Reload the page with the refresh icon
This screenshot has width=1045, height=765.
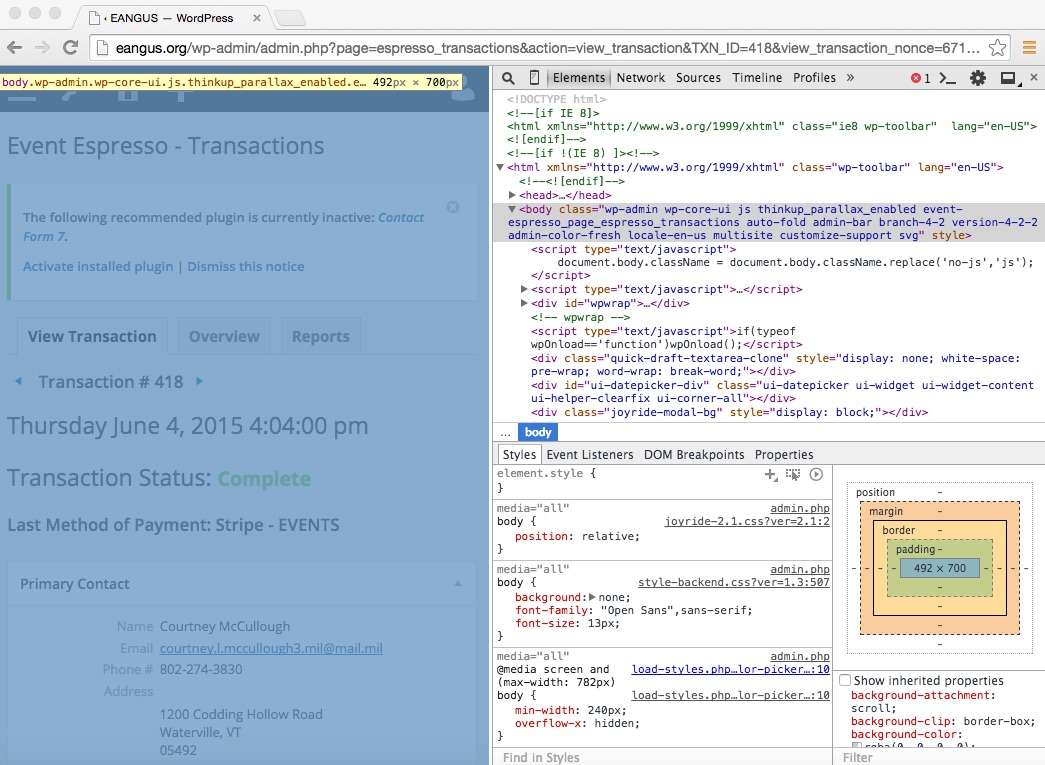[x=70, y=47]
